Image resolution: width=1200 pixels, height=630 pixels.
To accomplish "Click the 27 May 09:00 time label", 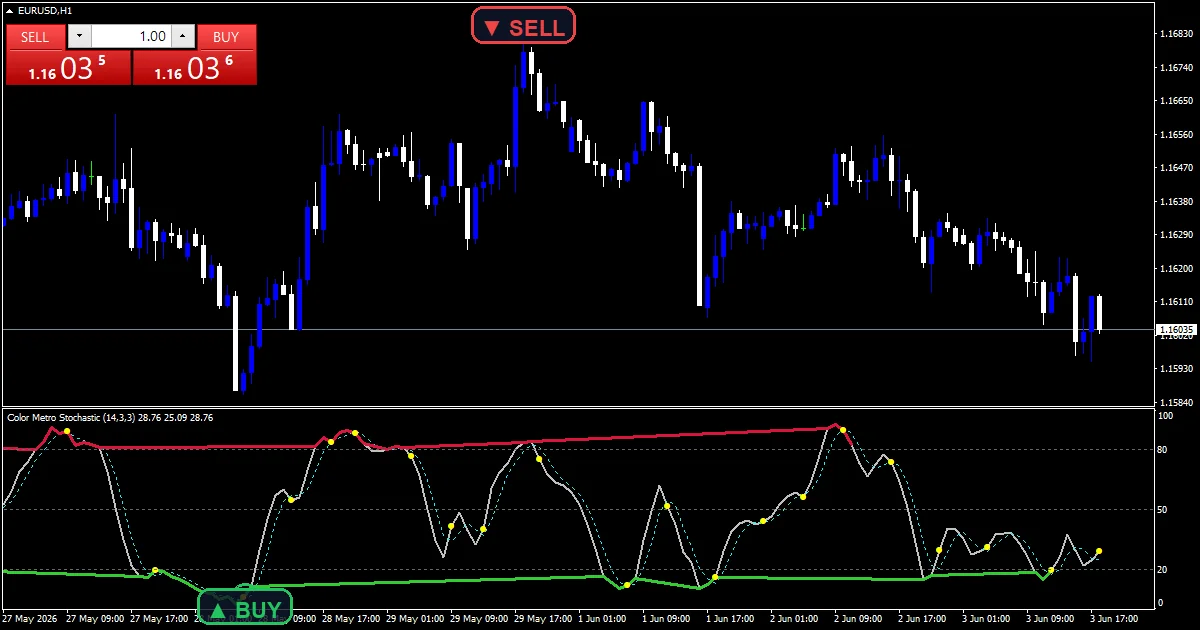I will [95, 619].
